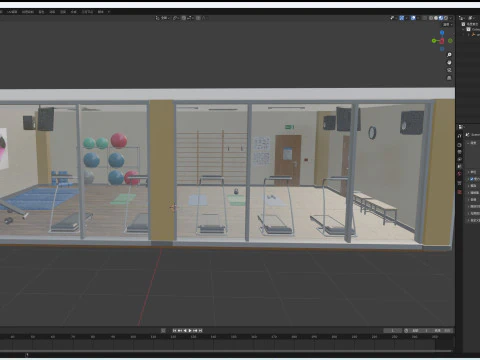Screen dimensions: 480x360
Task: Jump to previous keyframe
Action: (x=179, y=330)
